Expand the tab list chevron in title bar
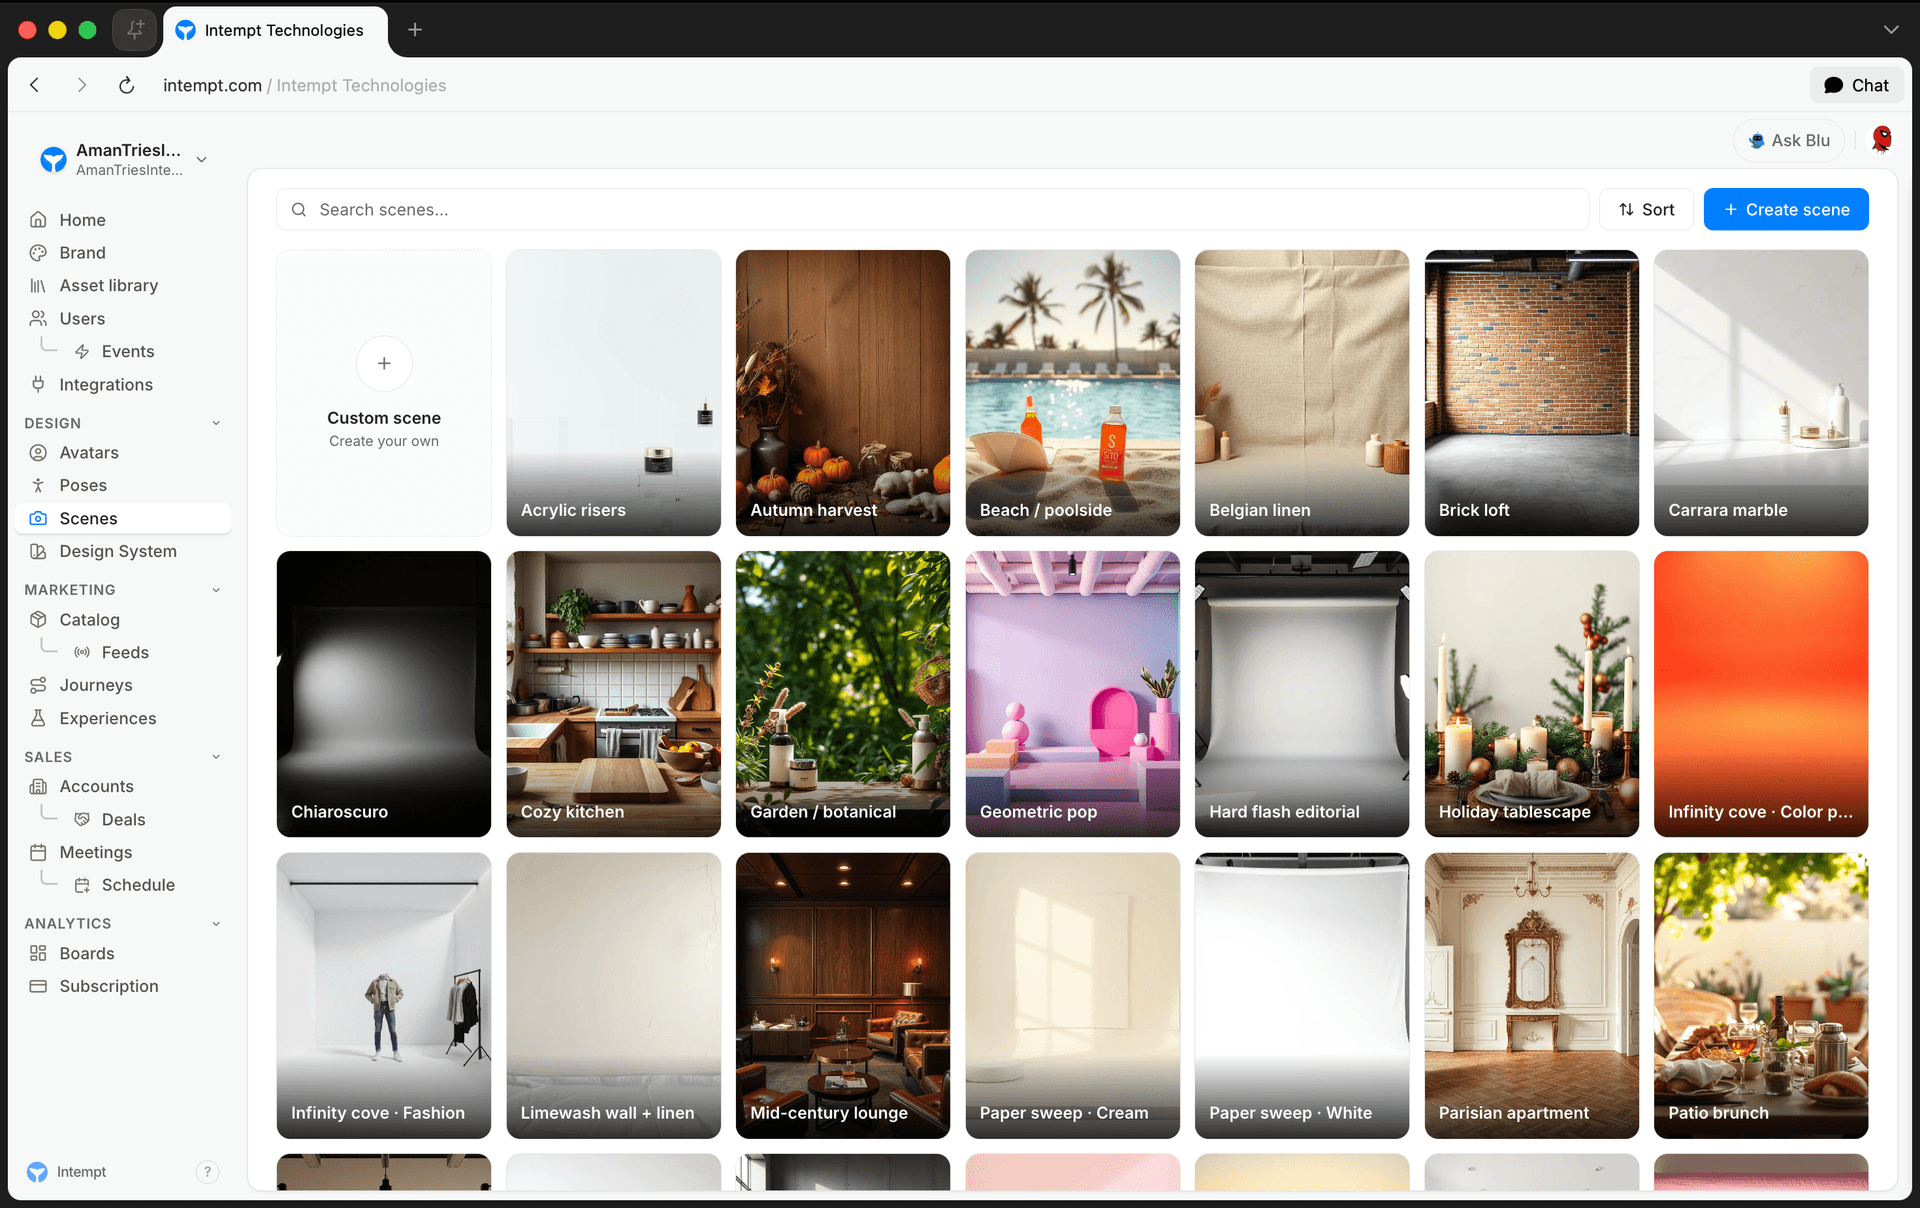1920x1208 pixels. click(1890, 30)
